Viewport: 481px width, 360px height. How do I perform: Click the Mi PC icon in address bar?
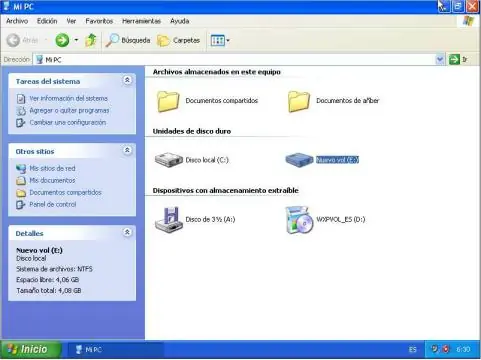pos(40,60)
